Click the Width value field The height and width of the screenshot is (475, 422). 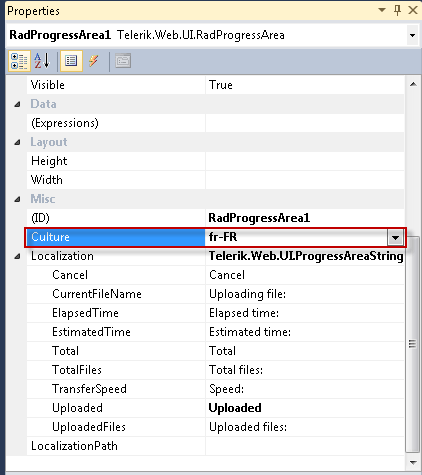pyautogui.click(x=305, y=180)
